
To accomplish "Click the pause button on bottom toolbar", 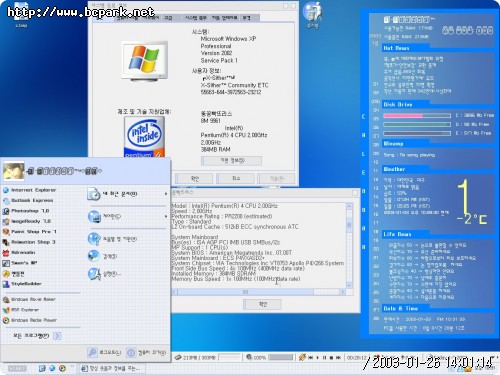I will pos(324,357).
